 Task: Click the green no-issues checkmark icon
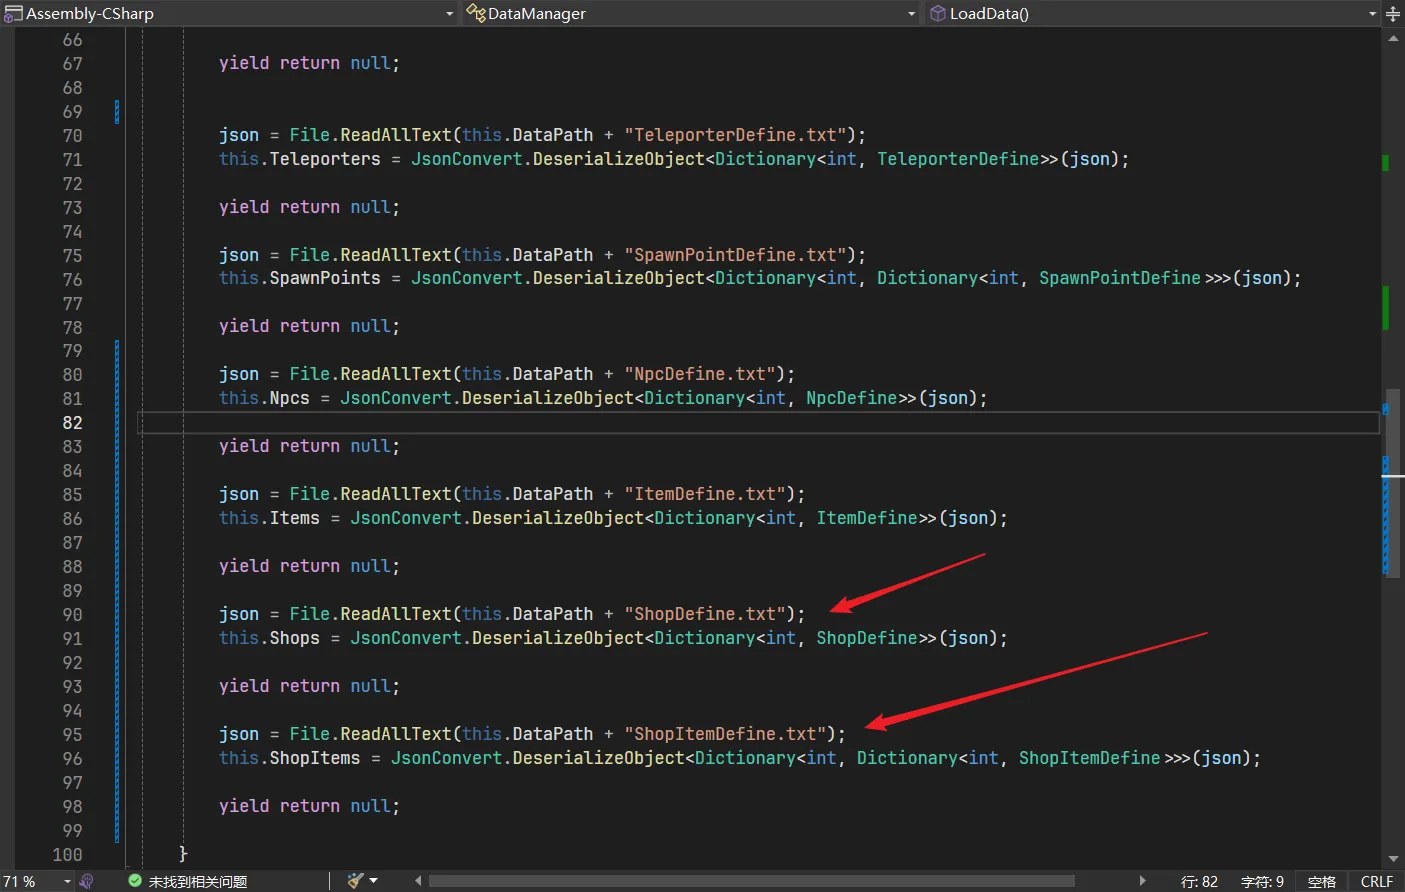[135, 881]
